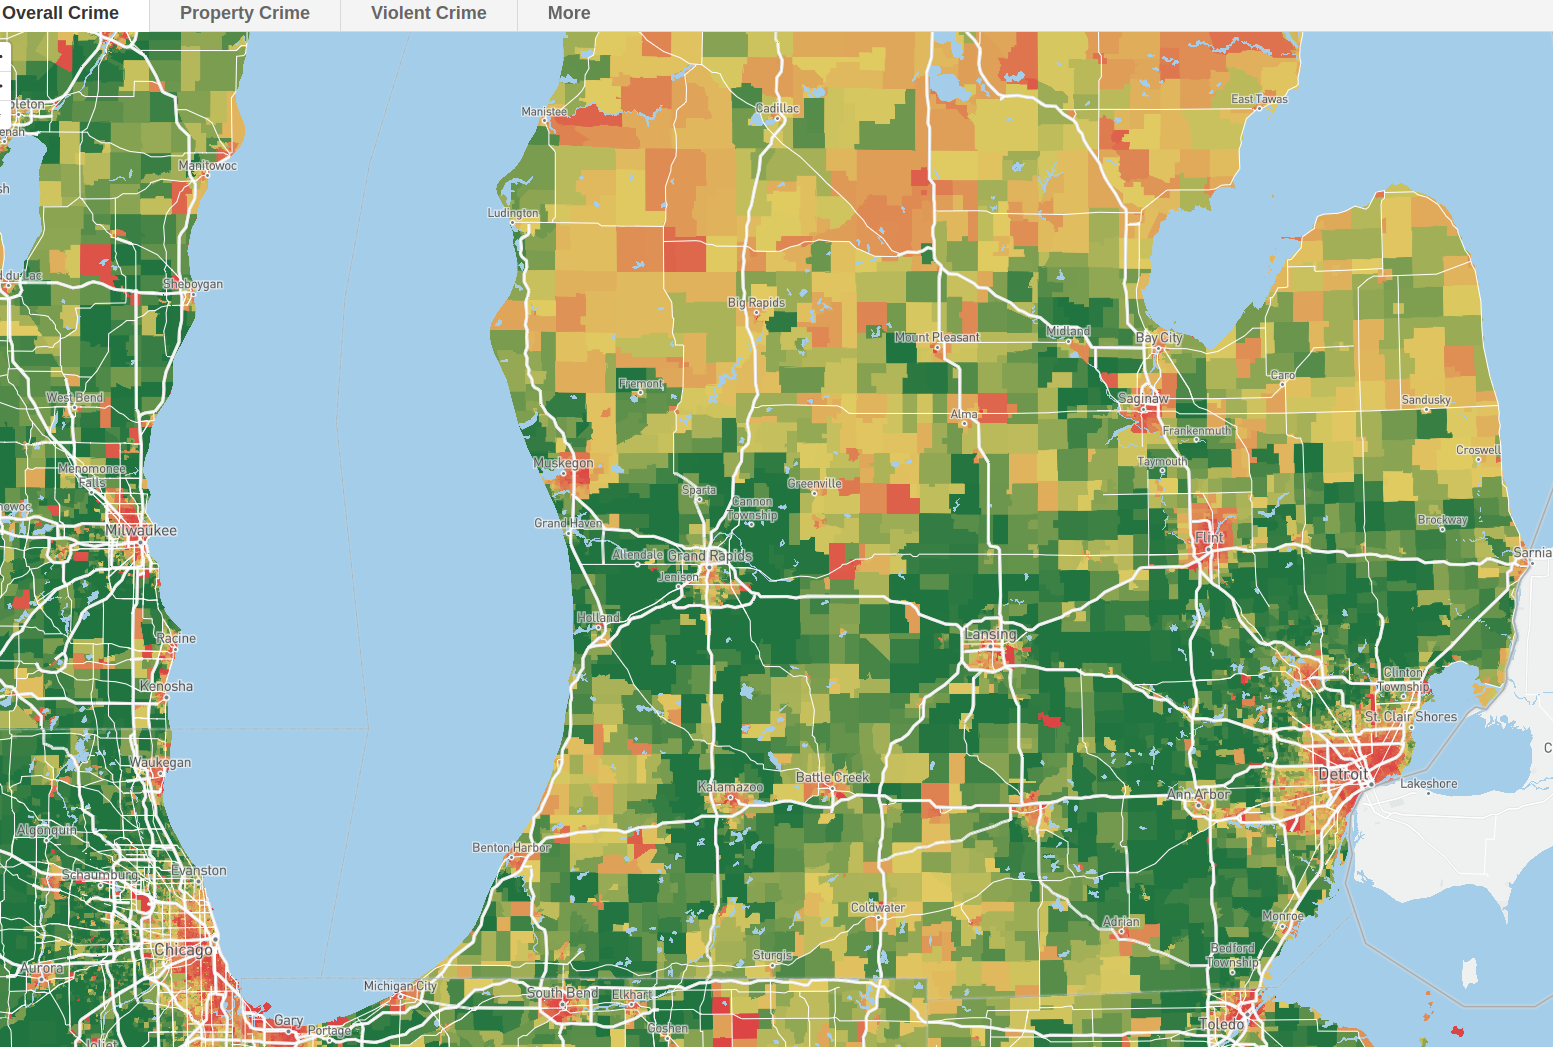Screen dimensions: 1553x1047
Task: Select the Cadillac label on the map
Action: [x=777, y=108]
